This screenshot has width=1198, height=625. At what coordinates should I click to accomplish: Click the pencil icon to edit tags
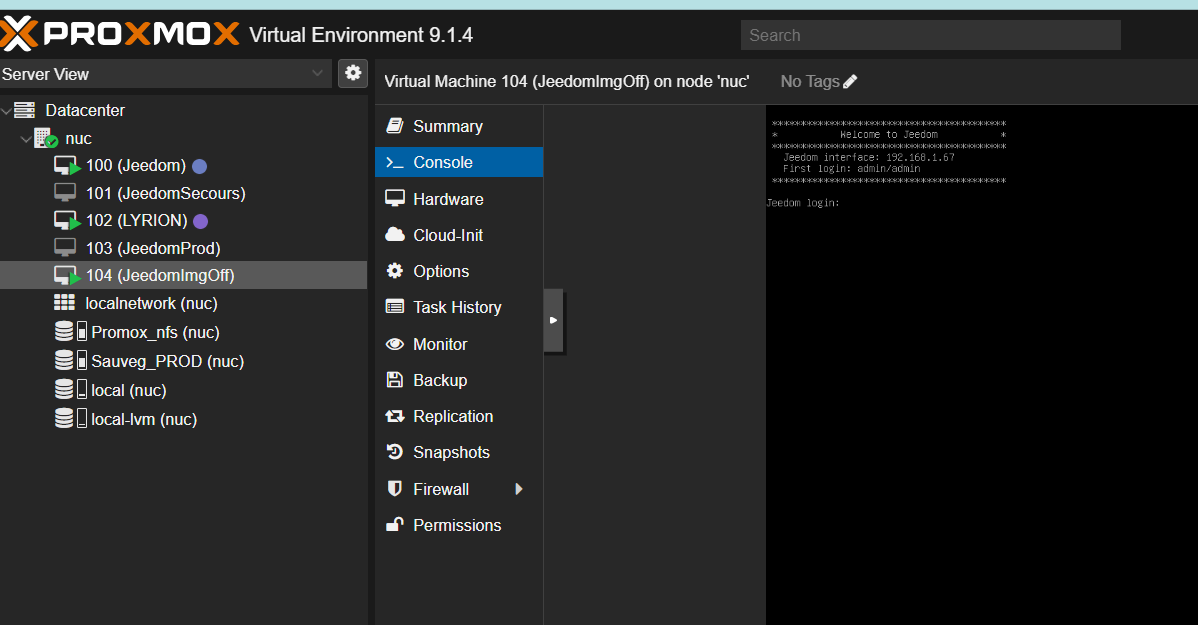point(850,82)
